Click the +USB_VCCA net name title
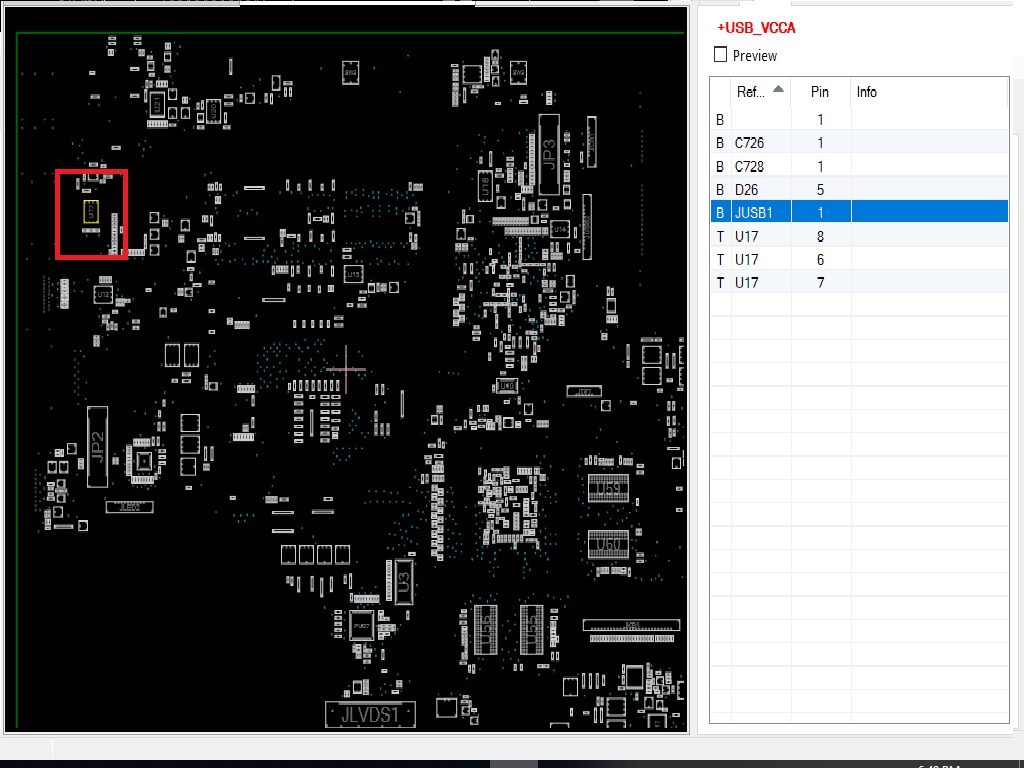Viewport: 1024px width, 768px height. 756,28
